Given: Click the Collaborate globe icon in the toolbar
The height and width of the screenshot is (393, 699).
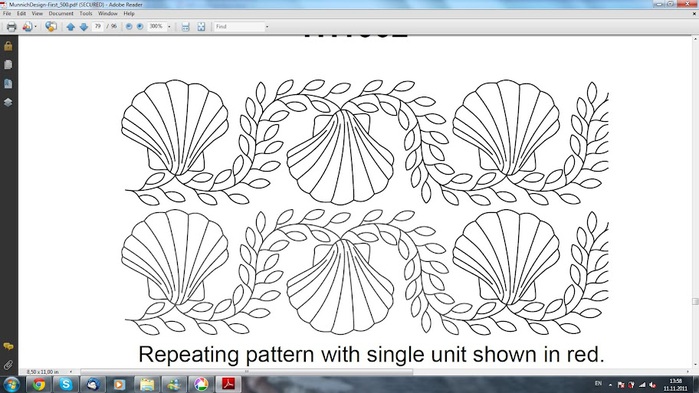Looking at the screenshot, I should point(51,27).
